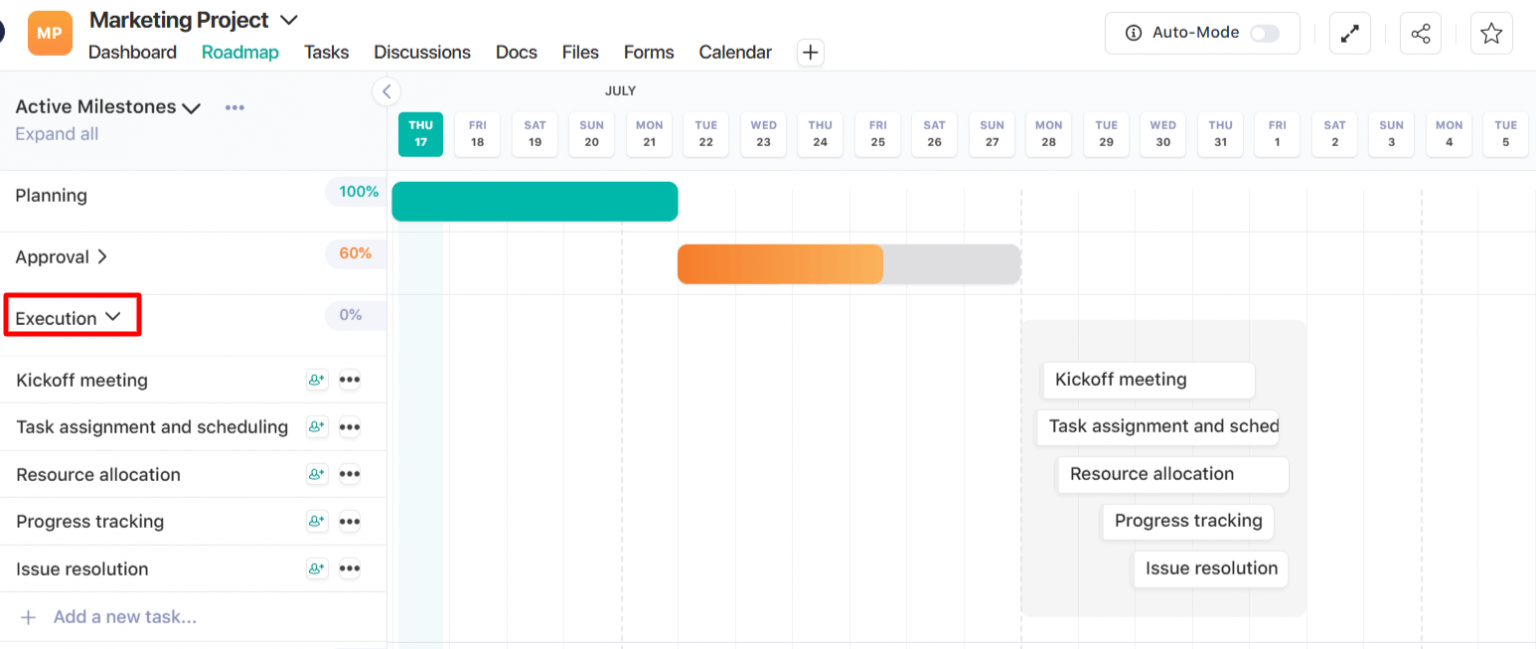Open more options for Resource allocation
Image resolution: width=1536 pixels, height=649 pixels.
pyautogui.click(x=350, y=474)
